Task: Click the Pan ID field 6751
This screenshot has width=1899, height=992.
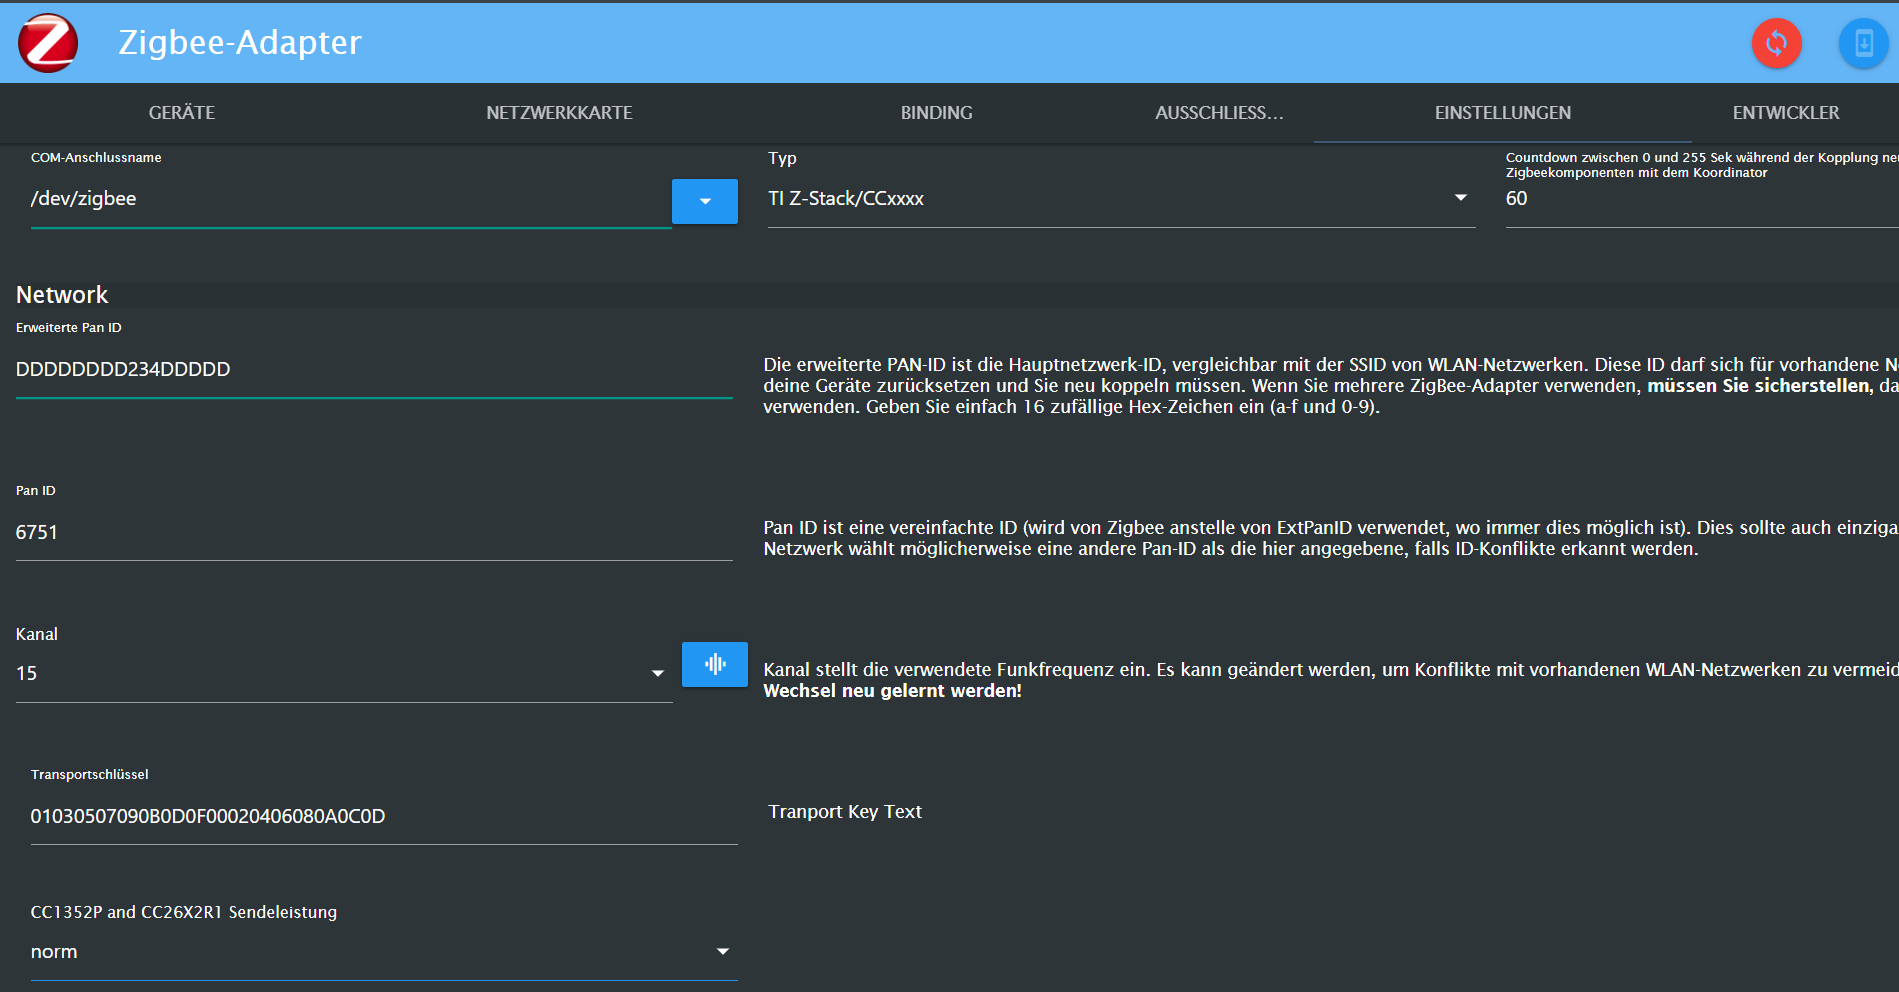Action: point(374,533)
